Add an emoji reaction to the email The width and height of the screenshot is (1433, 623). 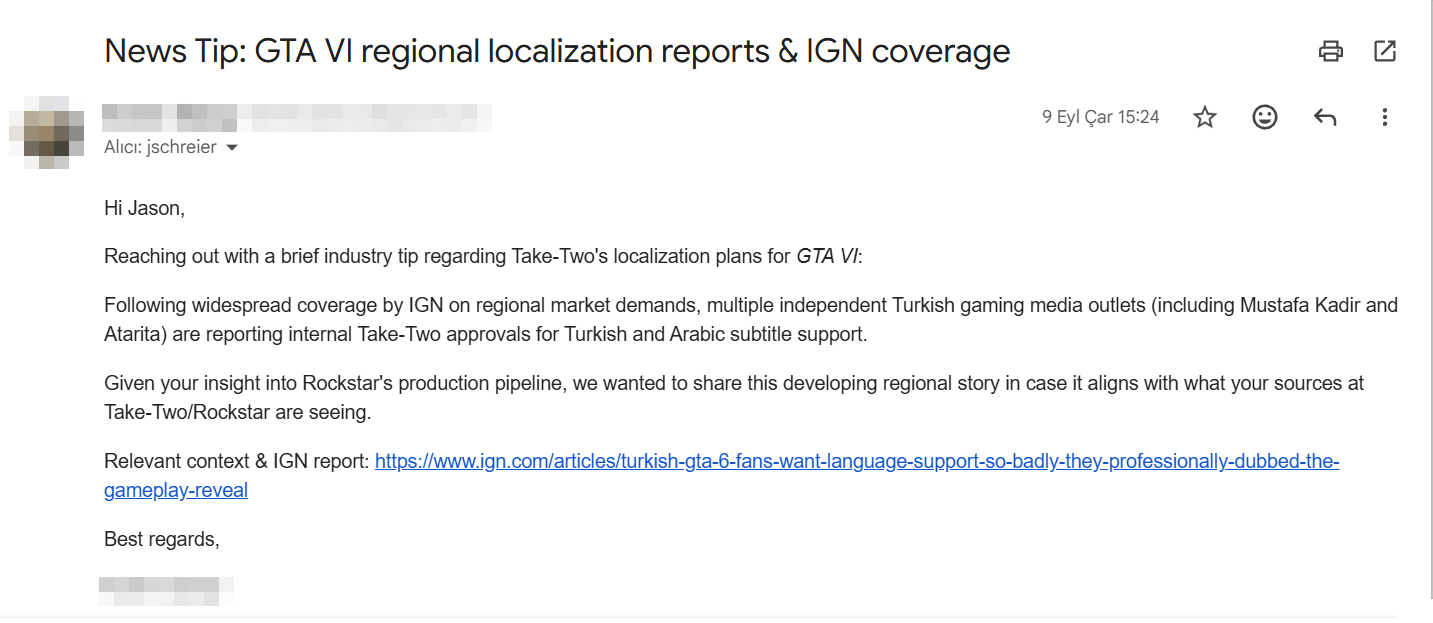coord(1265,118)
